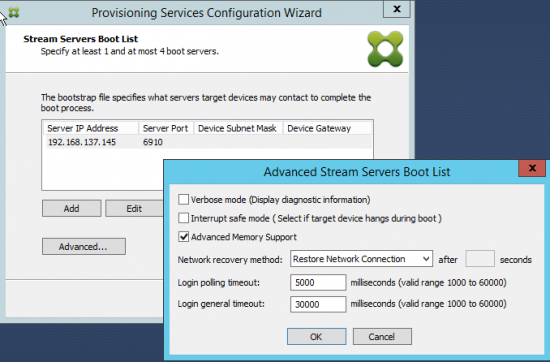Viewport: 550px width, 362px height.
Task: Select server row 192.168.137.145
Action: click(208, 142)
